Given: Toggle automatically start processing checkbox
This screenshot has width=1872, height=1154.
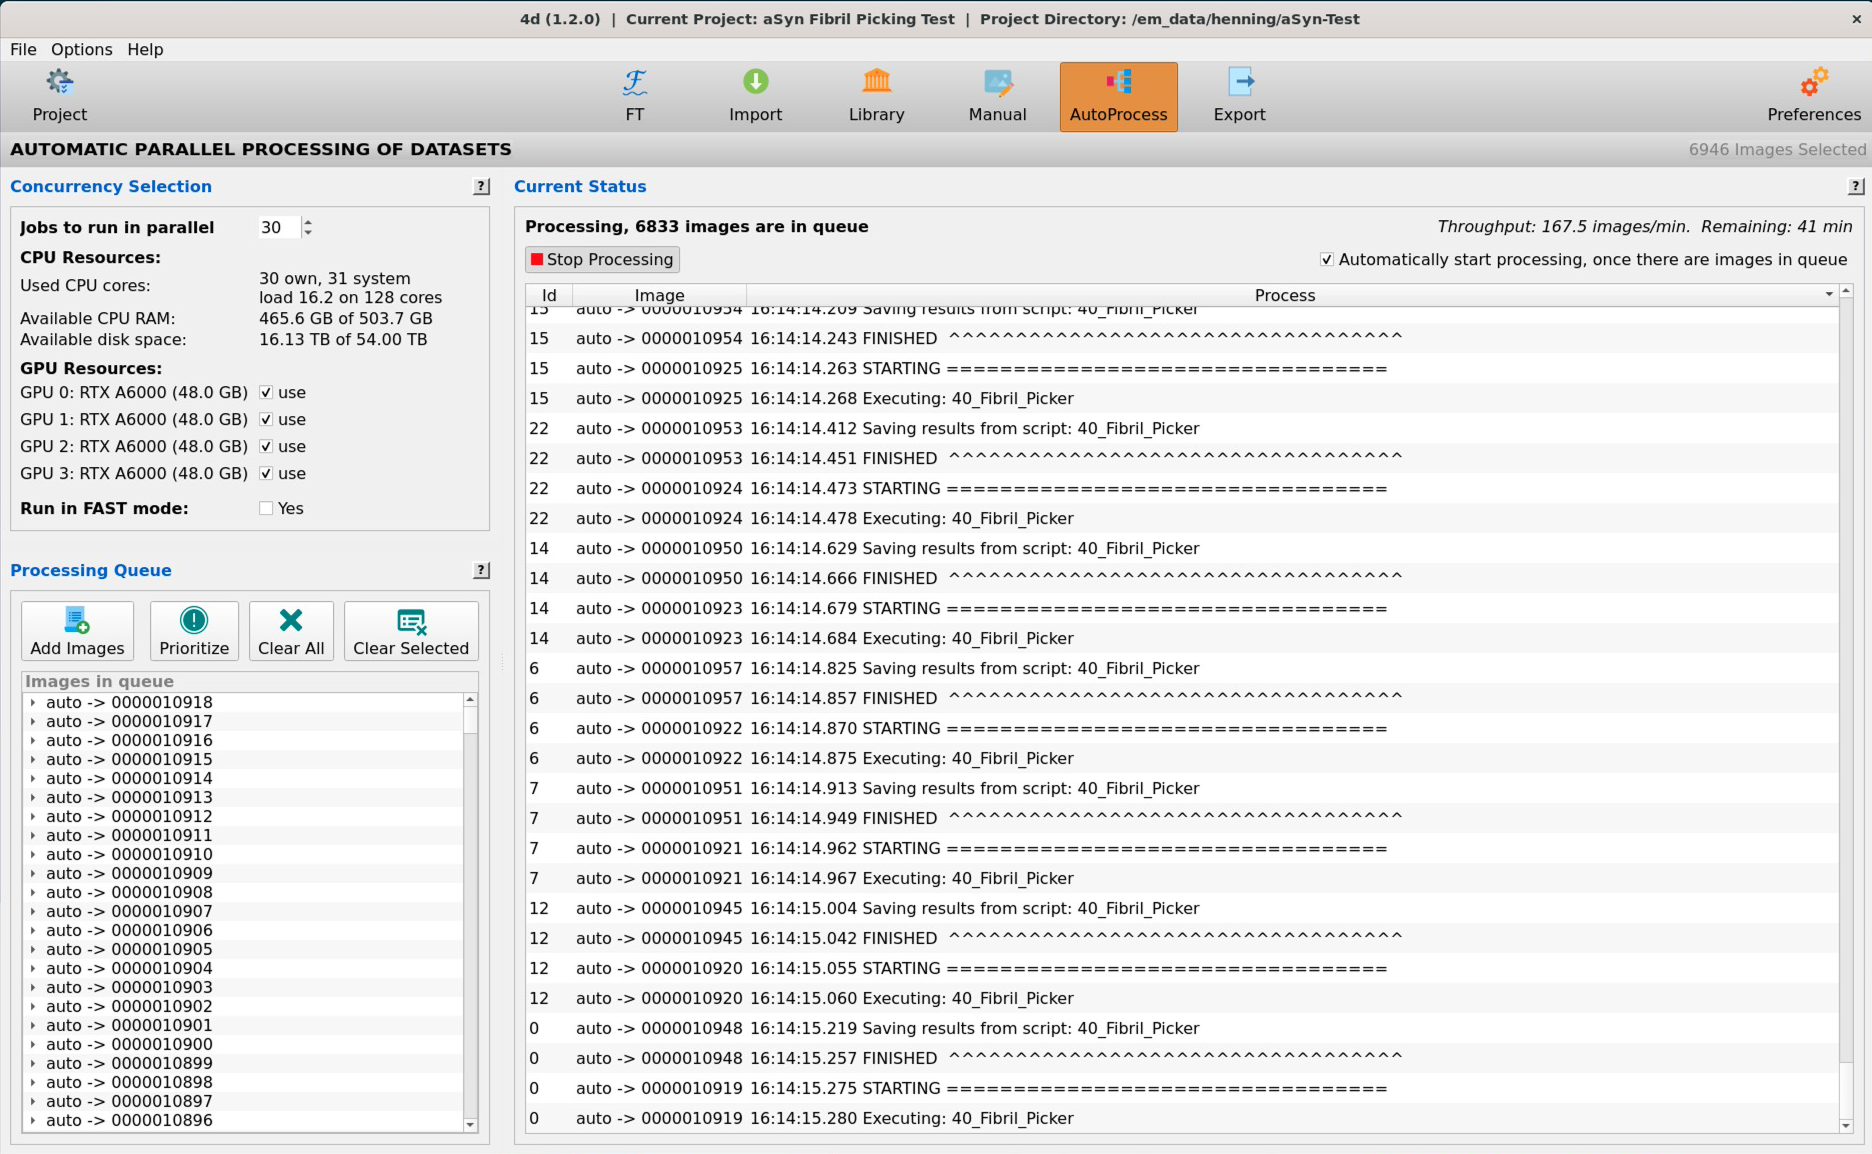Looking at the screenshot, I should point(1327,259).
